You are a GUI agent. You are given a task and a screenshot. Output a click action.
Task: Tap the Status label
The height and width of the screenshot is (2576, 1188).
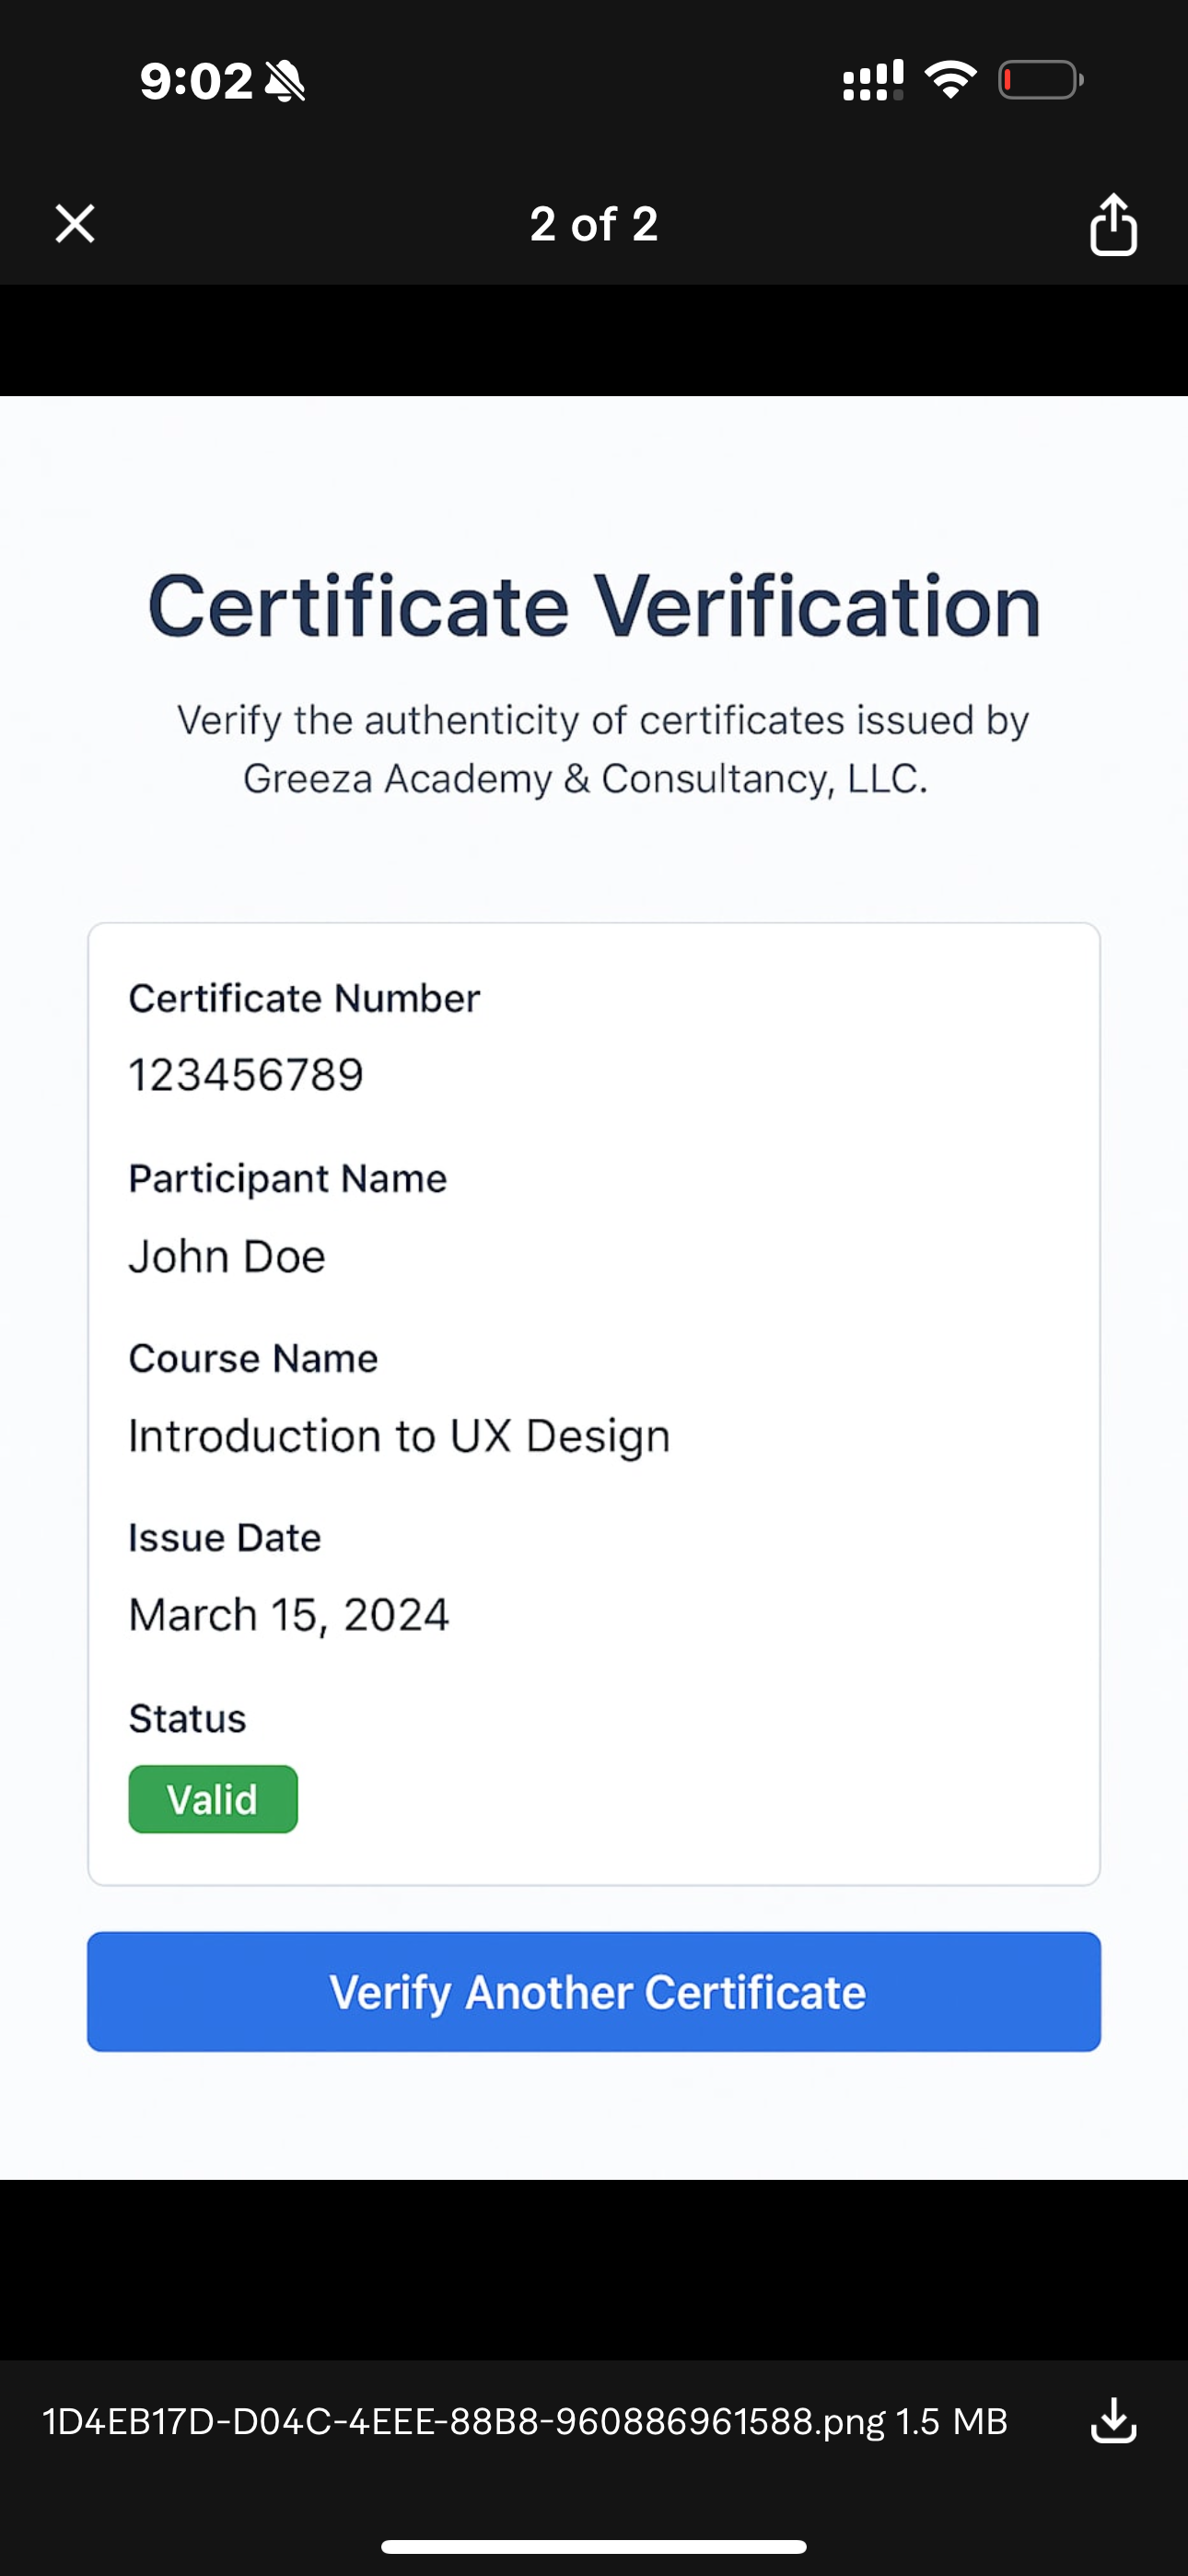pyautogui.click(x=187, y=1718)
